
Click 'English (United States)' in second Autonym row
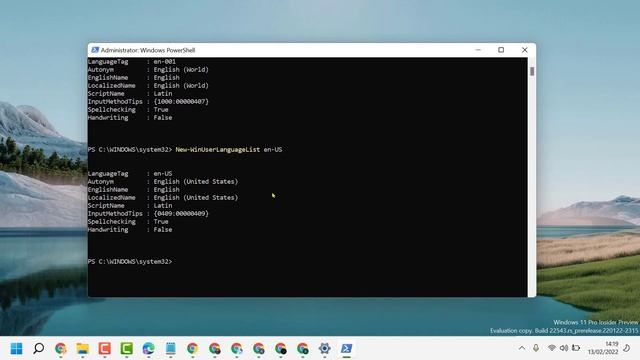tap(196, 182)
